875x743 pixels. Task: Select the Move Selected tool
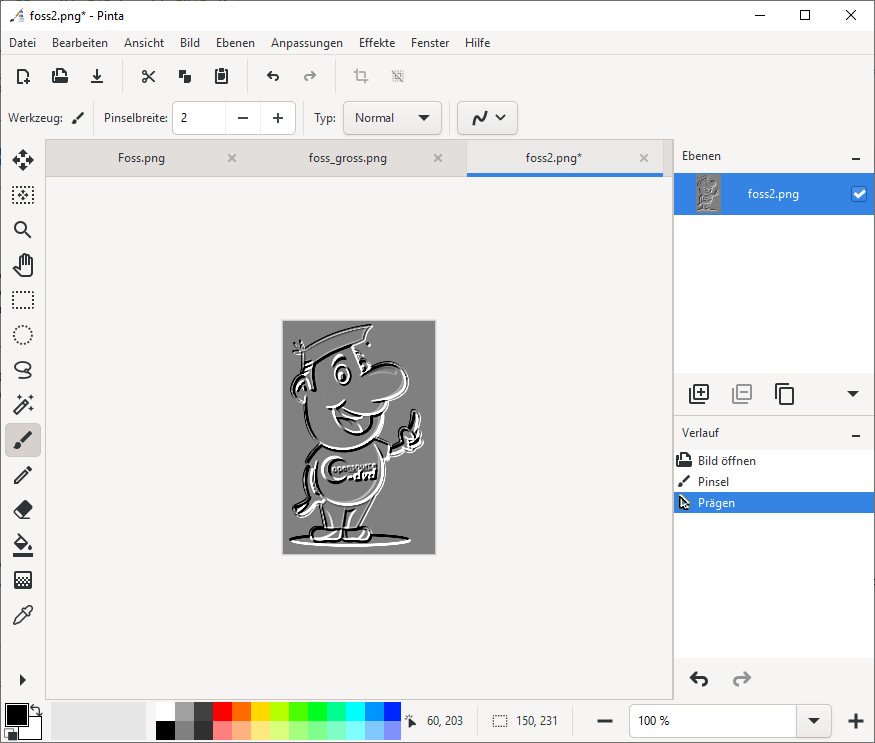(x=23, y=160)
